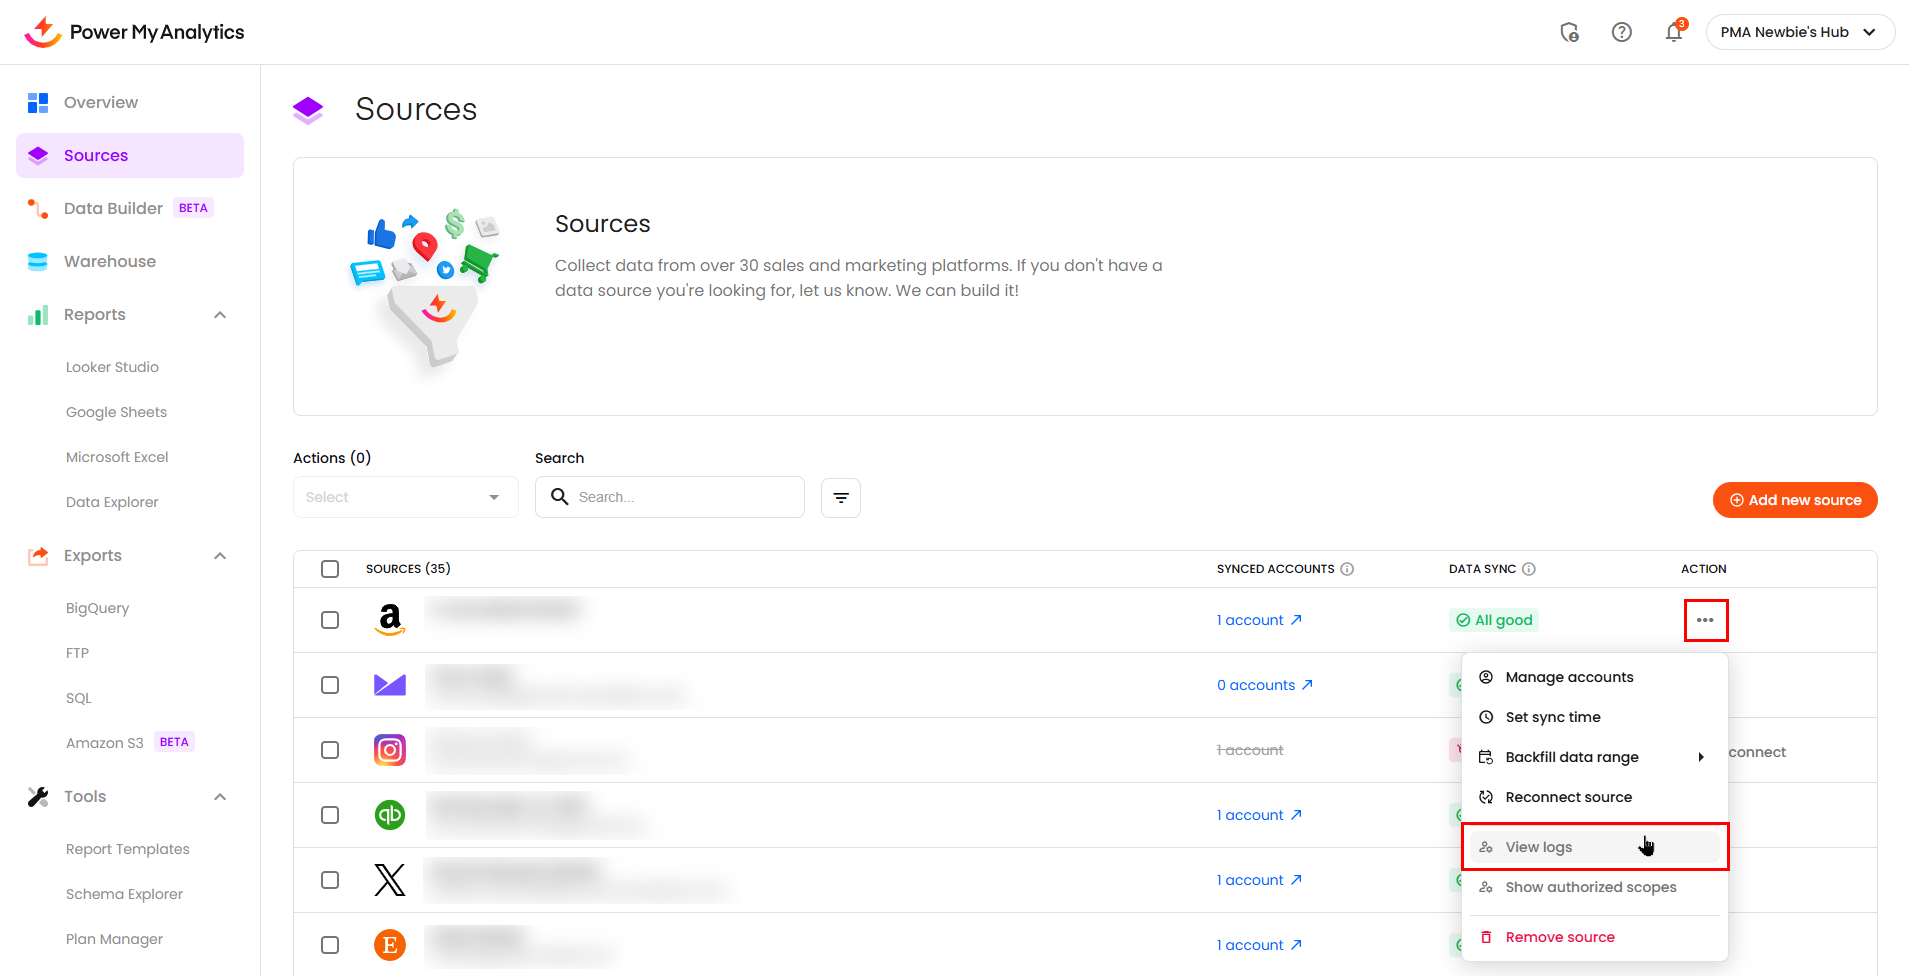Click the info icon beside Synced Accounts
Image resolution: width=1909 pixels, height=976 pixels.
[x=1347, y=569]
